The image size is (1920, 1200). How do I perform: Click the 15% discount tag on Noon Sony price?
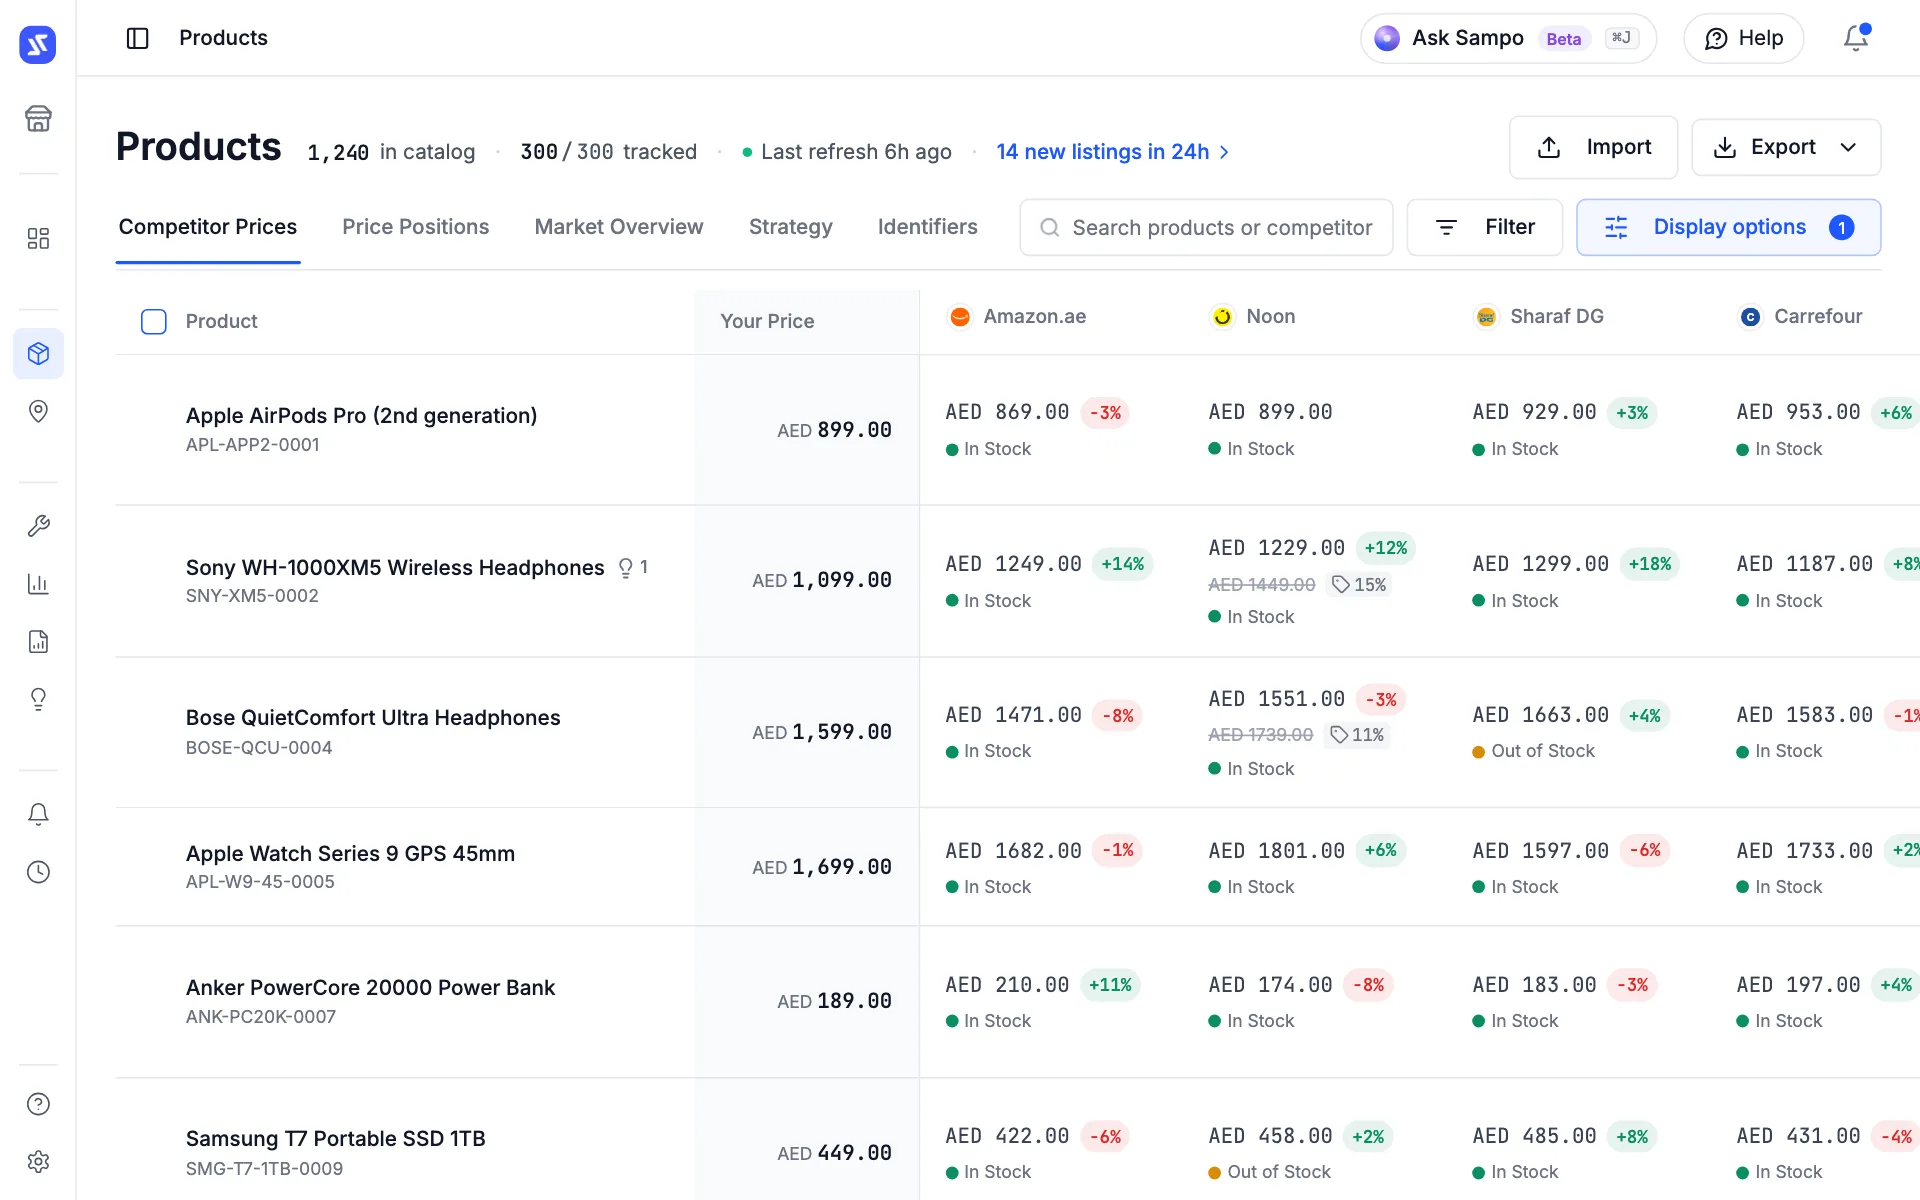tap(1359, 584)
